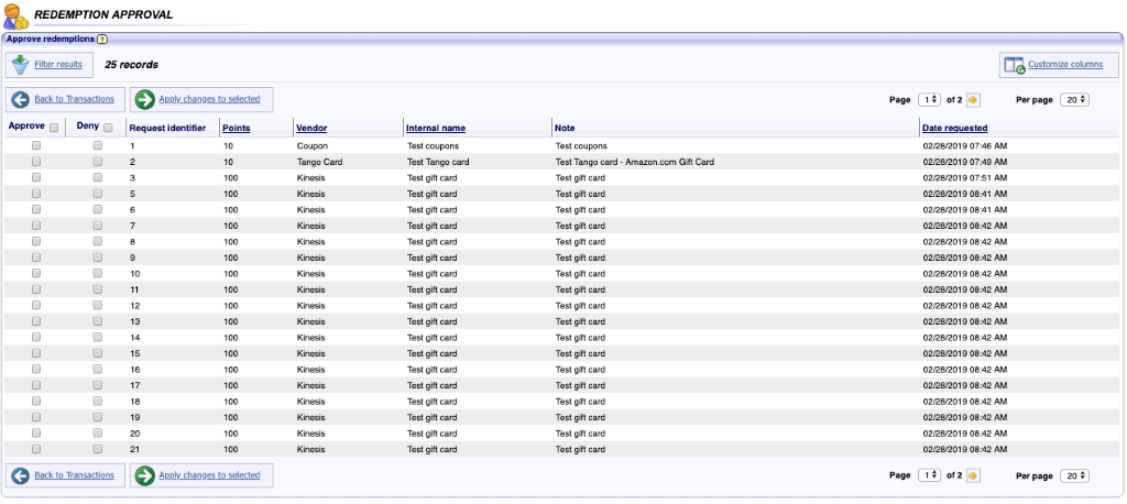The height and width of the screenshot is (504, 1127).
Task: Check Approve for request 1
Action: pos(36,145)
